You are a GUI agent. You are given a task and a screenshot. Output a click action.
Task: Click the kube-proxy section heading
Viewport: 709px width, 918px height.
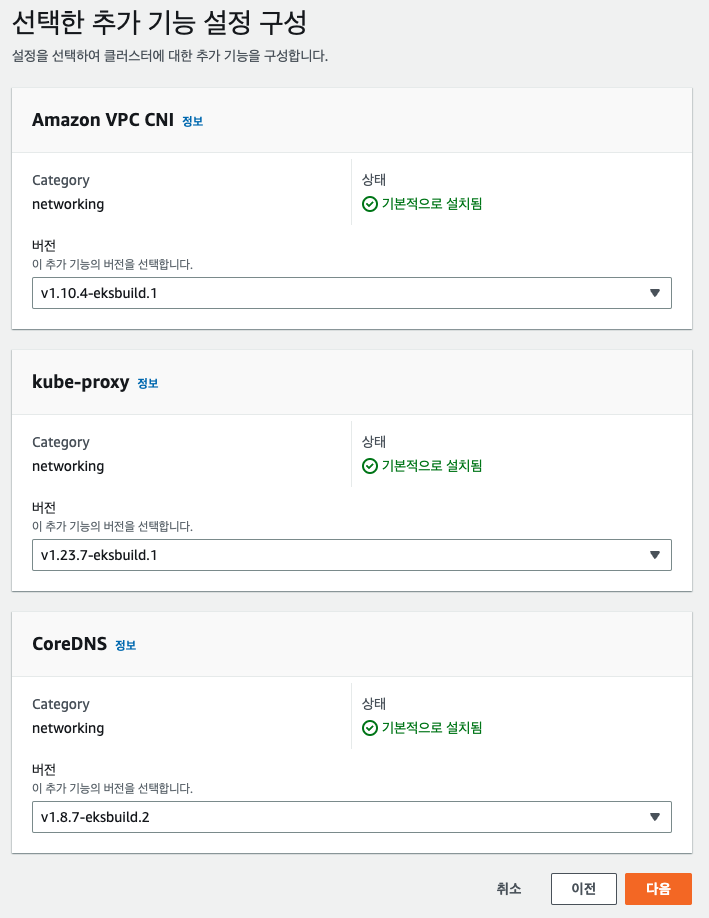[80, 382]
